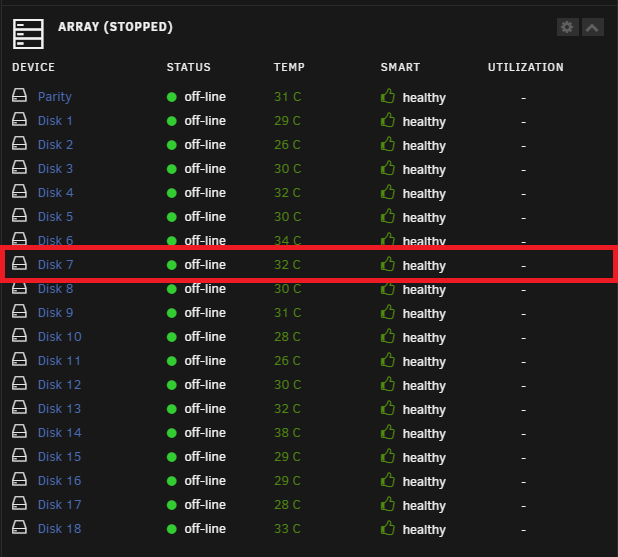618x557 pixels.
Task: Open the Disk 11 link
Action: pos(59,361)
